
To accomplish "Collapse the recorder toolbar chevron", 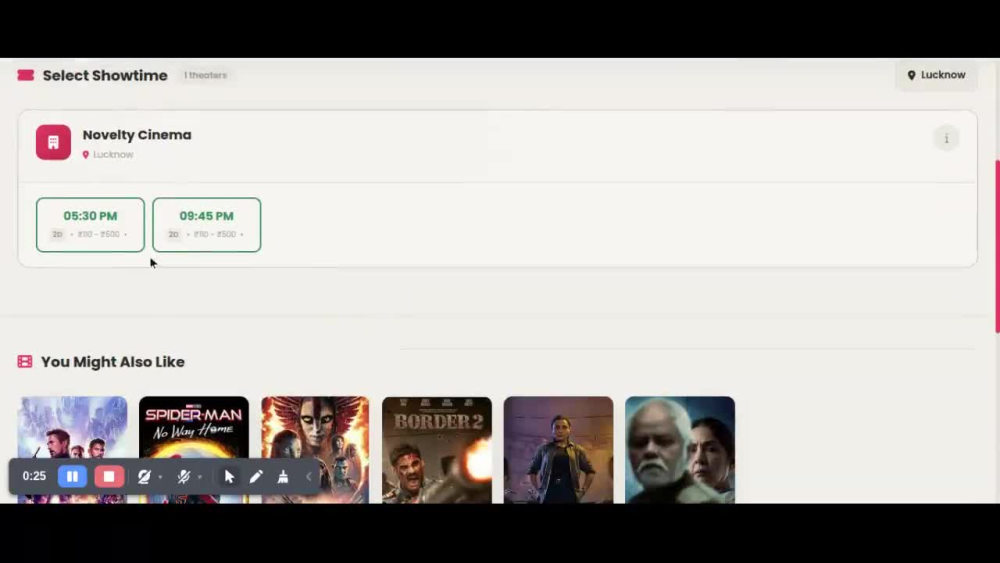I will (x=309, y=476).
